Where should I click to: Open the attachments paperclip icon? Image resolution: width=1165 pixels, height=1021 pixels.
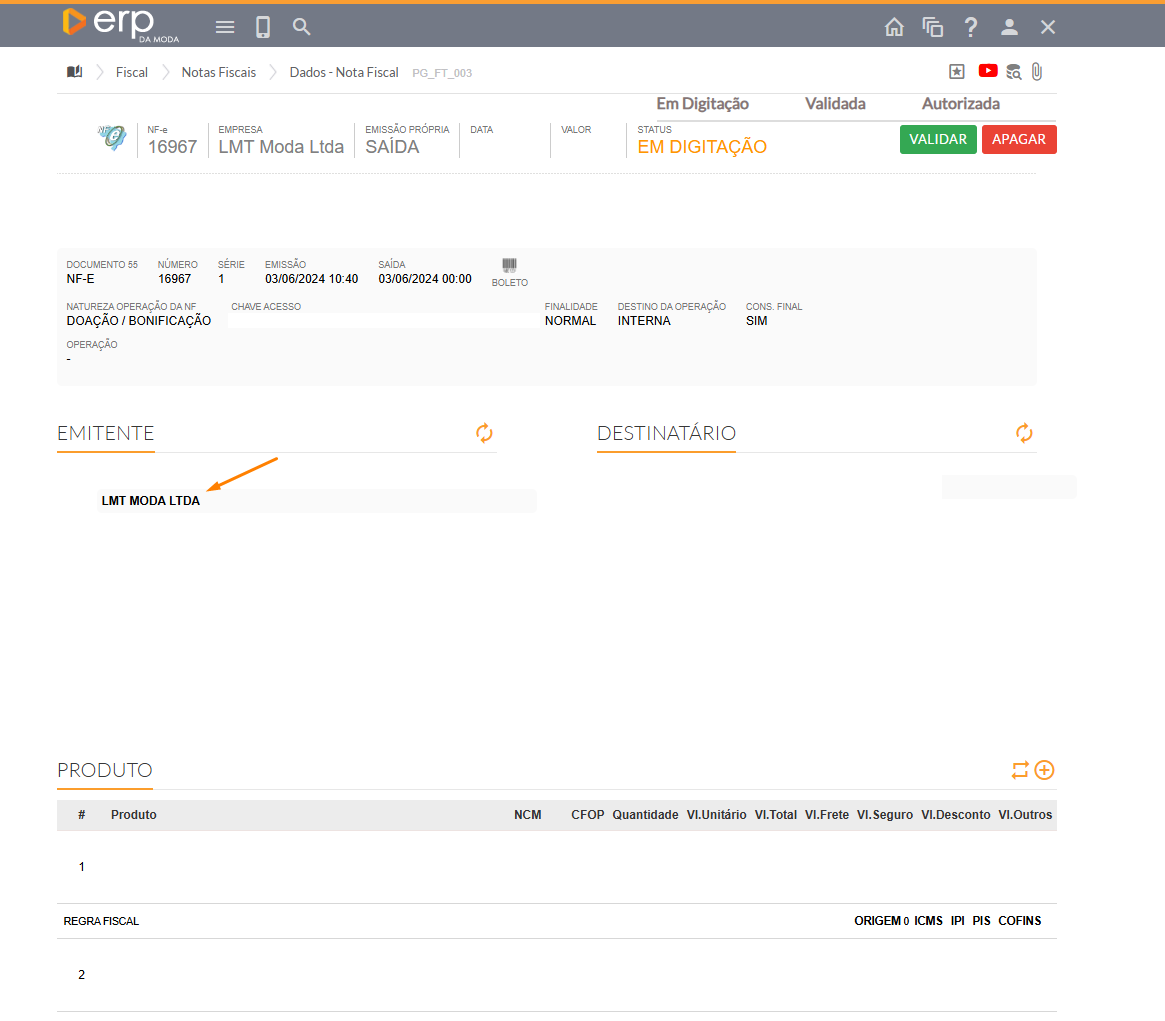[1037, 71]
